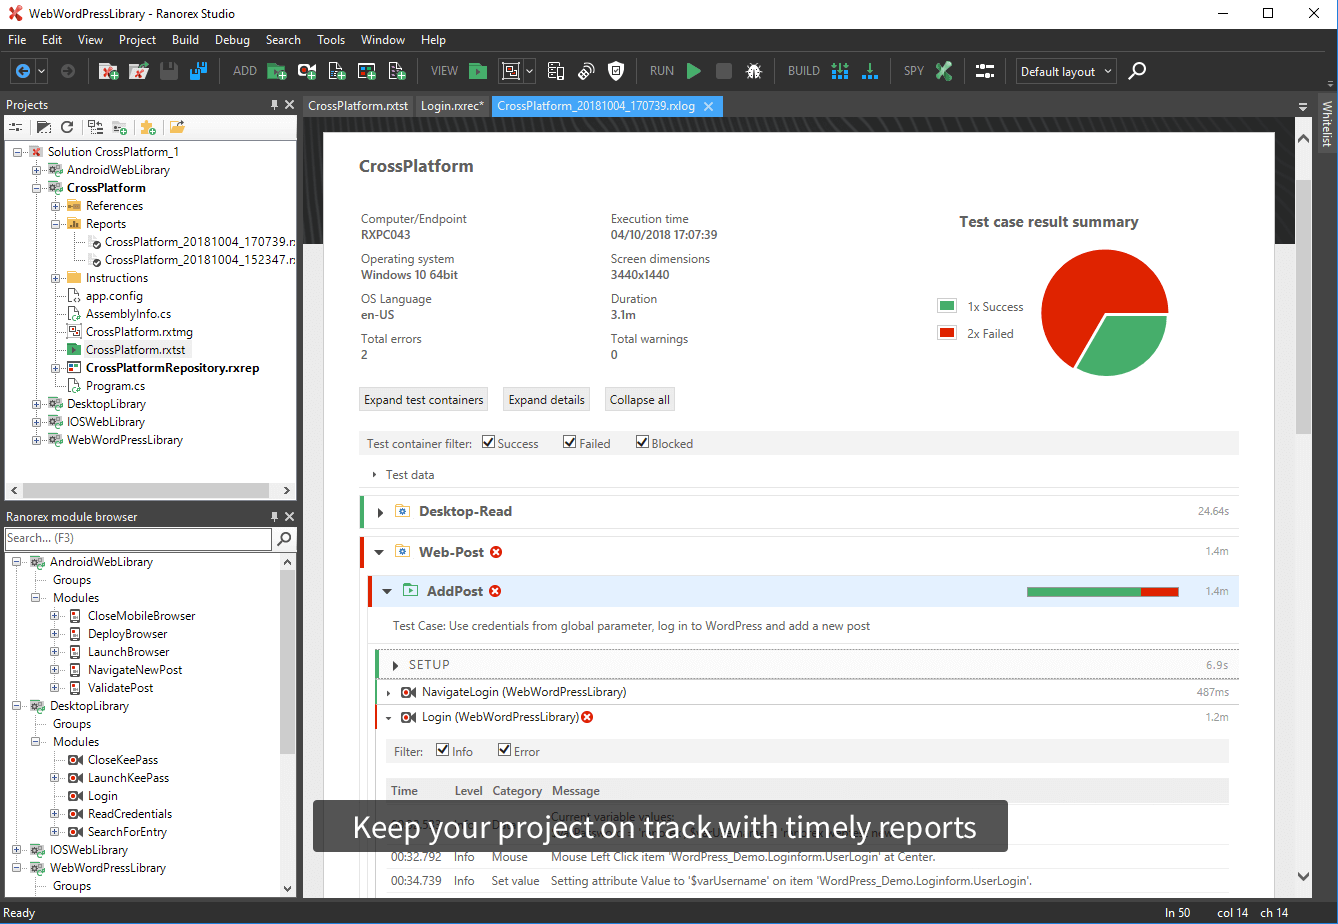Click the AddPost green-red progress bar
Image resolution: width=1338 pixels, height=924 pixels.
click(1103, 592)
